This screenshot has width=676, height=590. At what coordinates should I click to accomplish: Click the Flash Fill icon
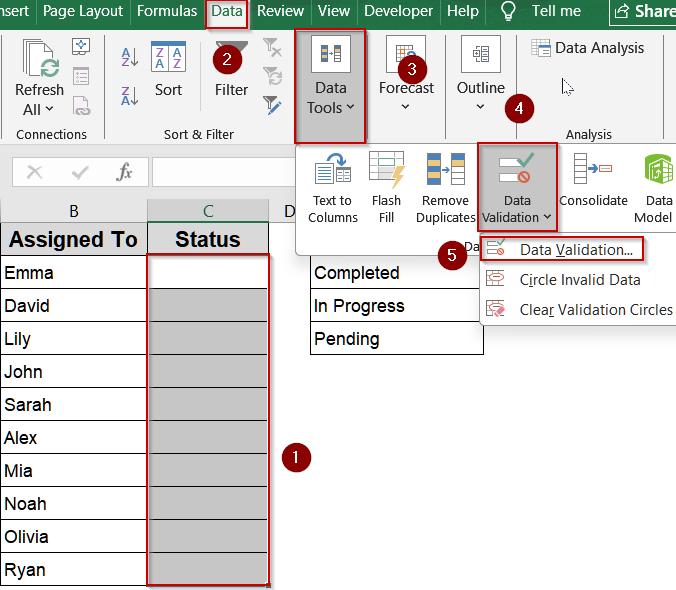coord(387,169)
